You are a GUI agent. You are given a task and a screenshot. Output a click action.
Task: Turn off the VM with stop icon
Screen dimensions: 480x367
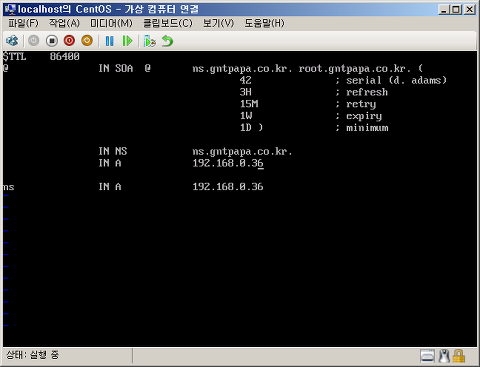(x=52, y=41)
